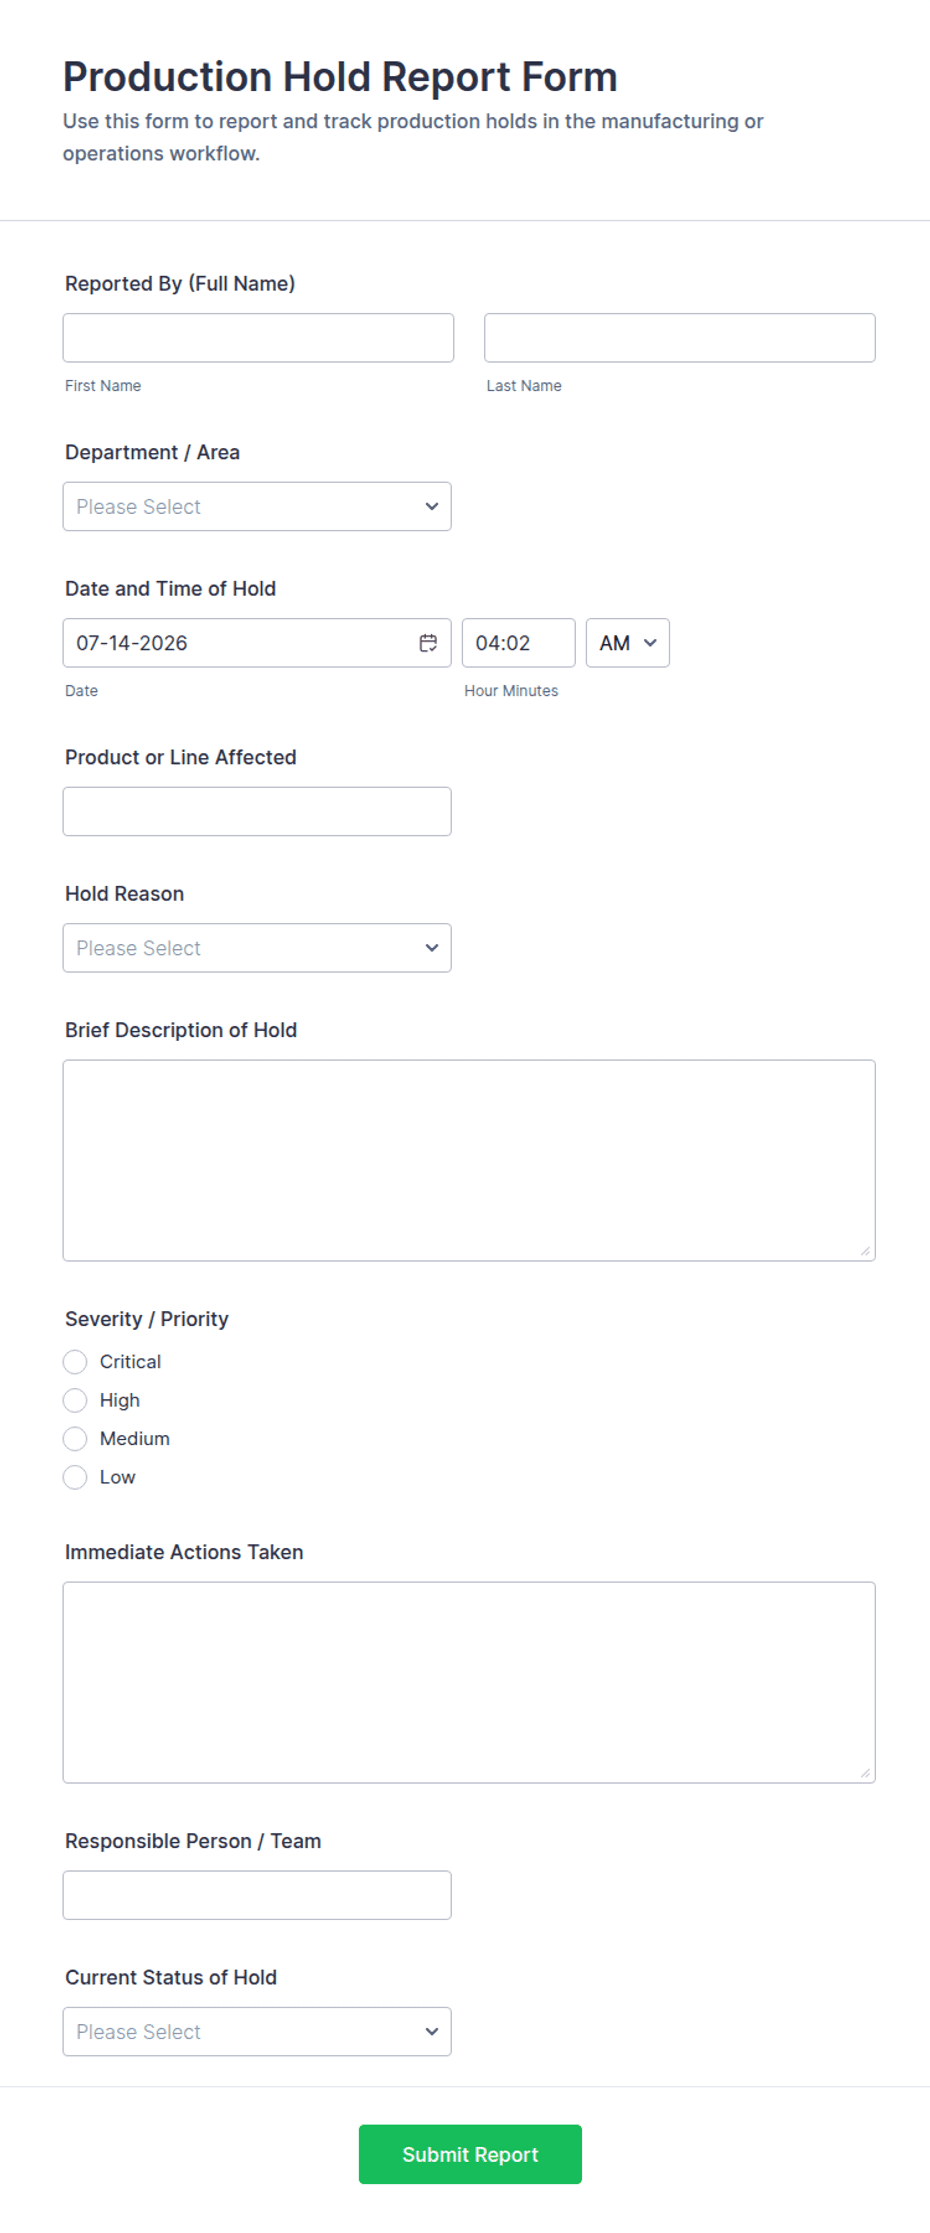Focus the Responsible Person / Team field
Viewport: 930px width, 2233px height.
(257, 1896)
